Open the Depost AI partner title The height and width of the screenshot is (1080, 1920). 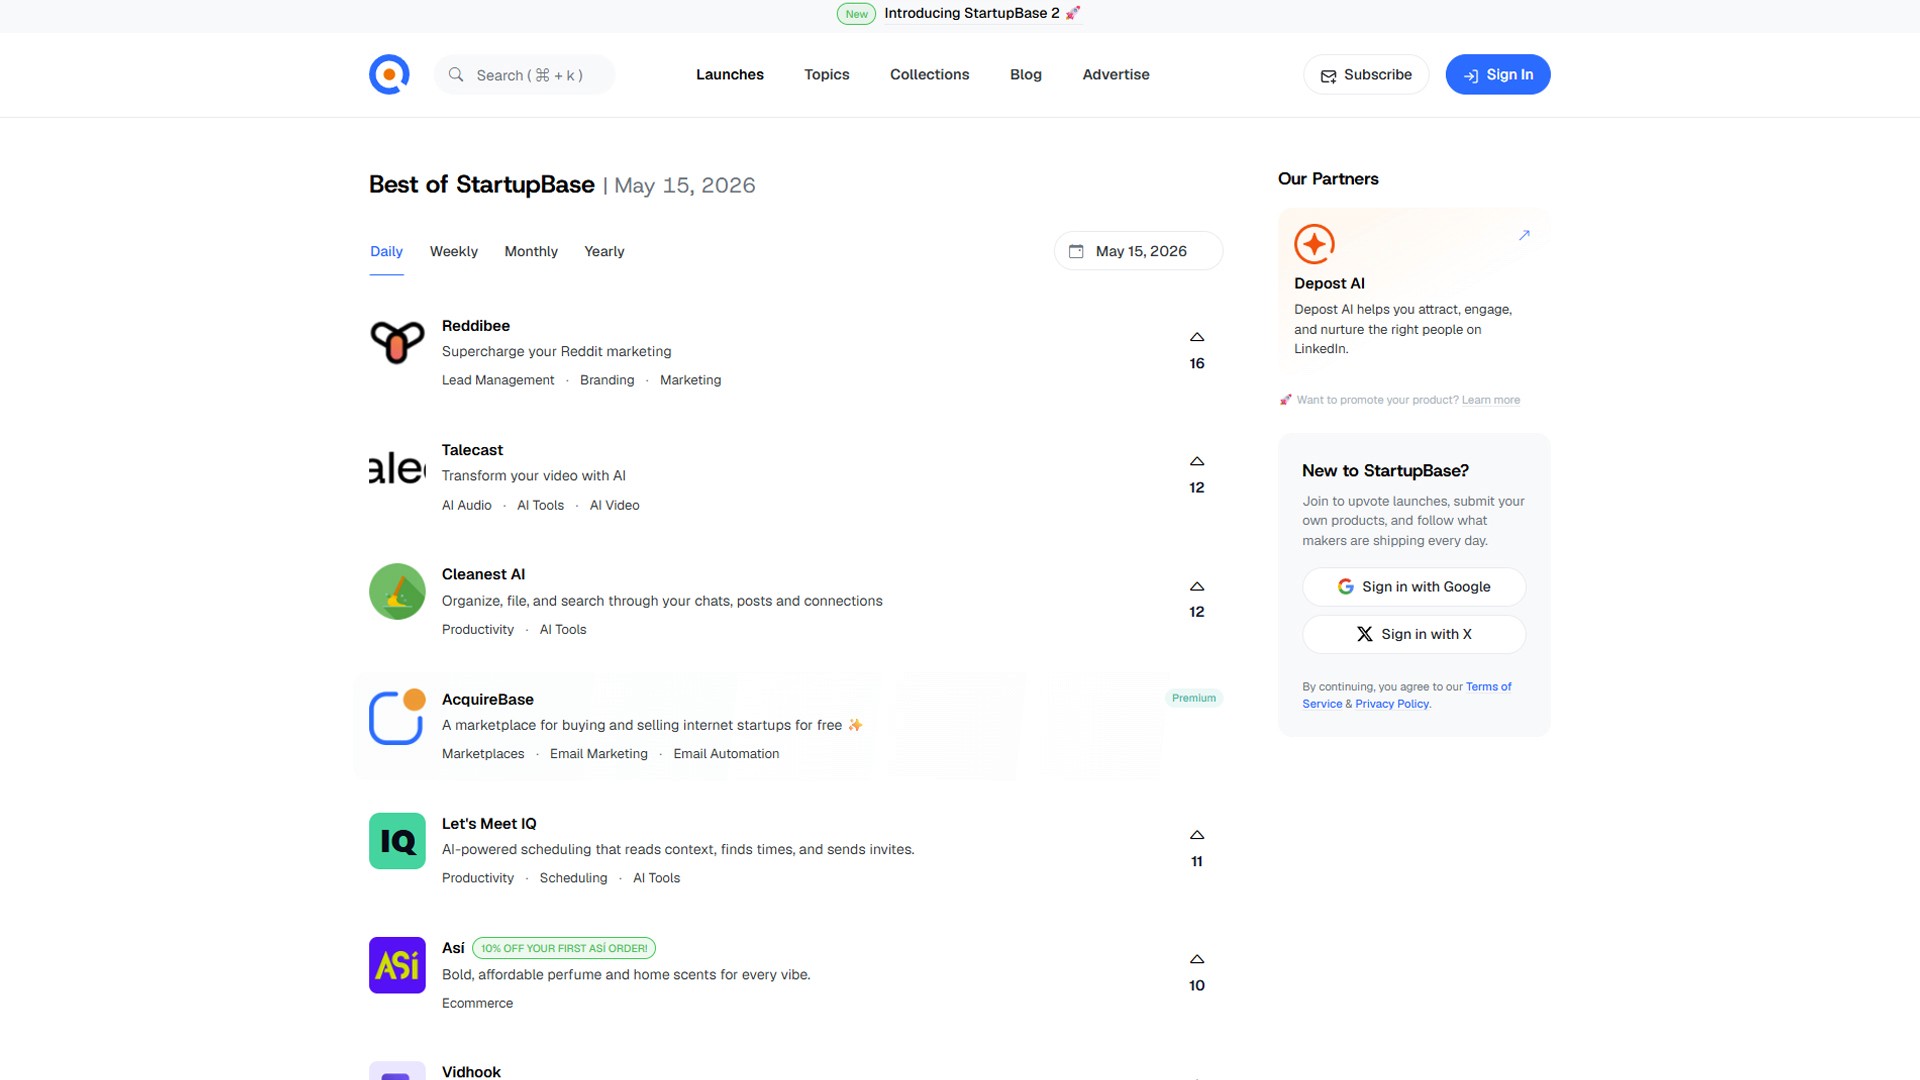[x=1329, y=283]
